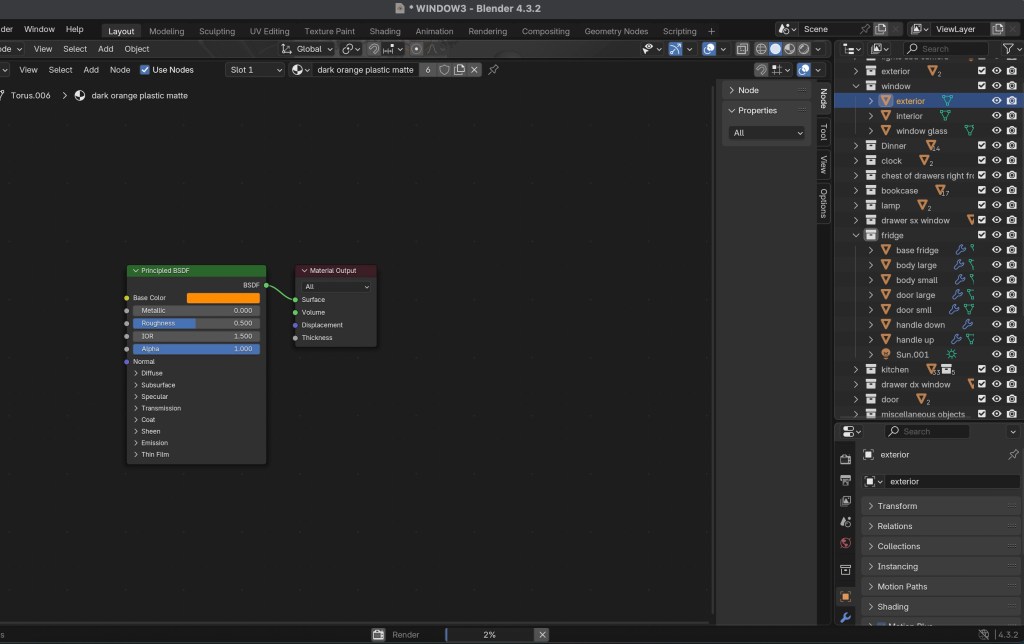The image size is (1024, 644).
Task: Open the Modifiers wrench tab icon
Action: point(846,618)
